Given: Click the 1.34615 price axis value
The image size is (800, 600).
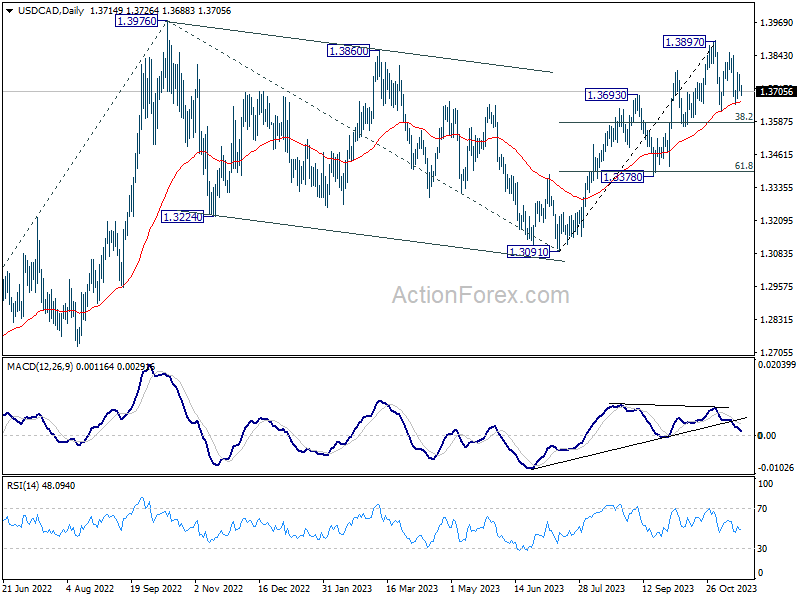Looking at the screenshot, I should click(777, 155).
